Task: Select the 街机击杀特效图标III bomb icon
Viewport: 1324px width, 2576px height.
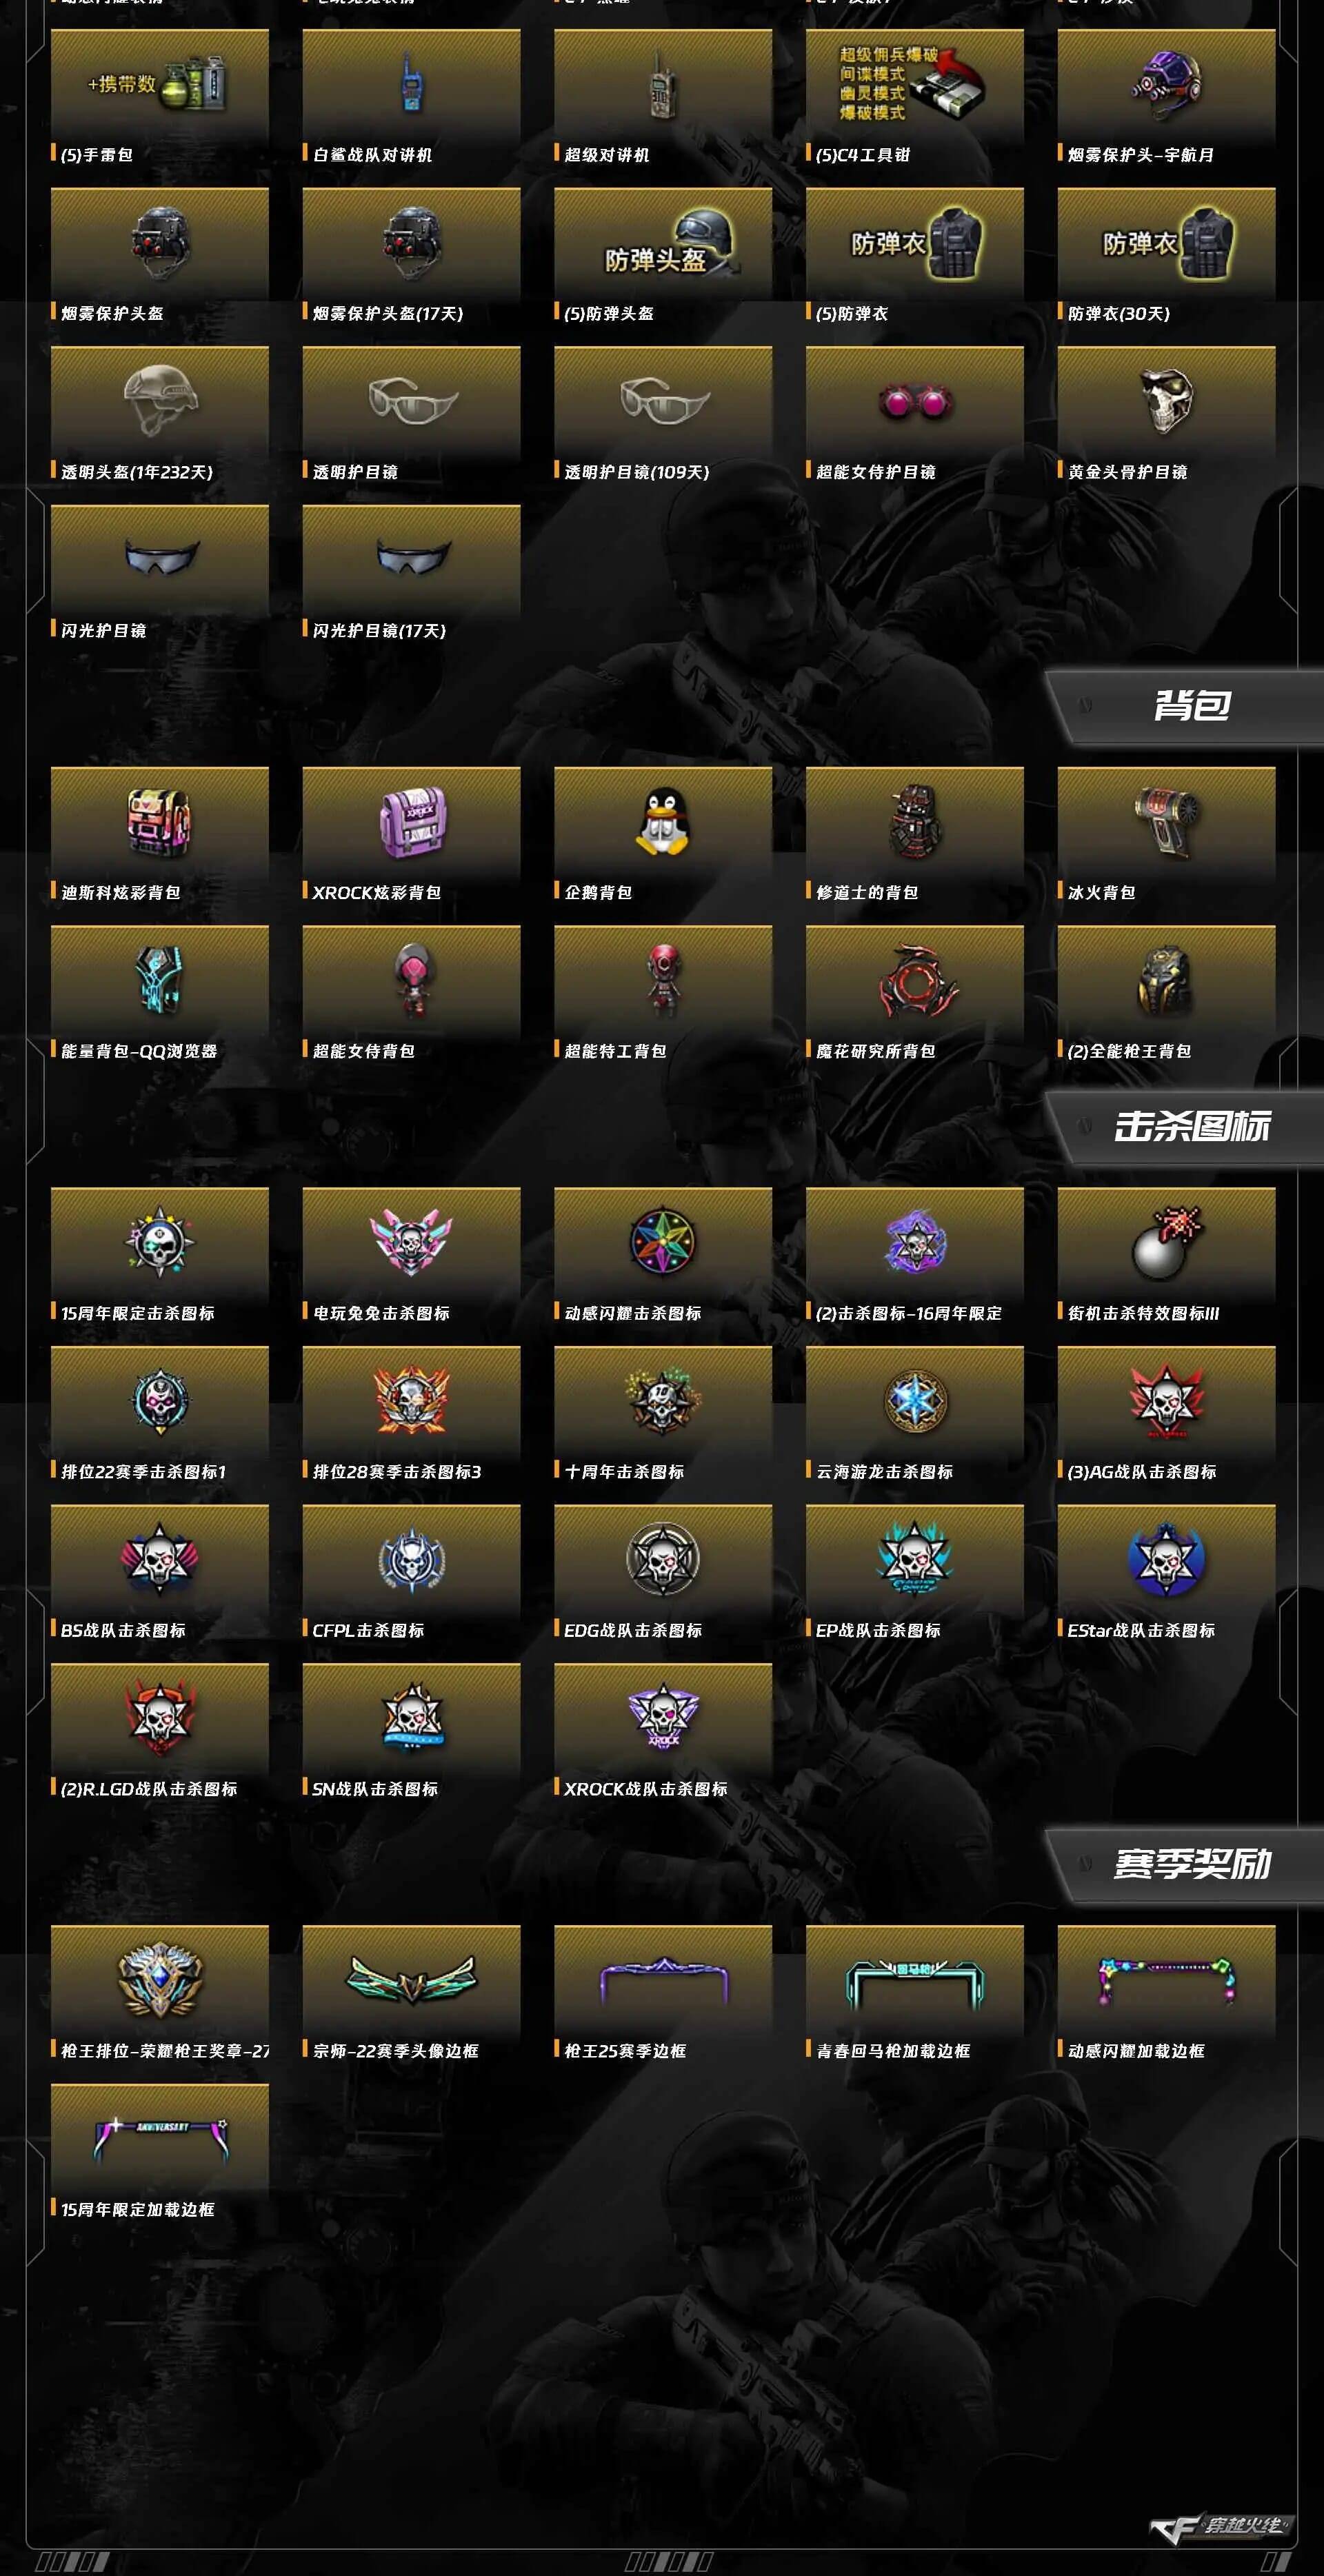Action: (1166, 1242)
